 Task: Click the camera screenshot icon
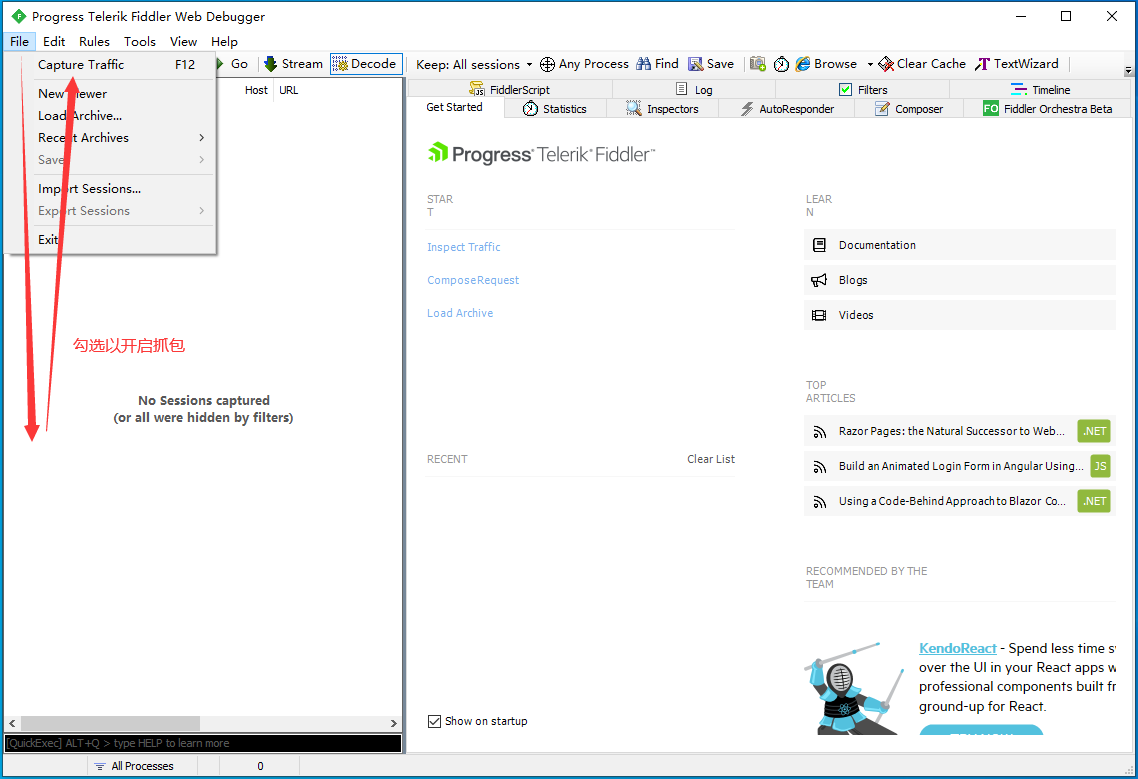758,64
